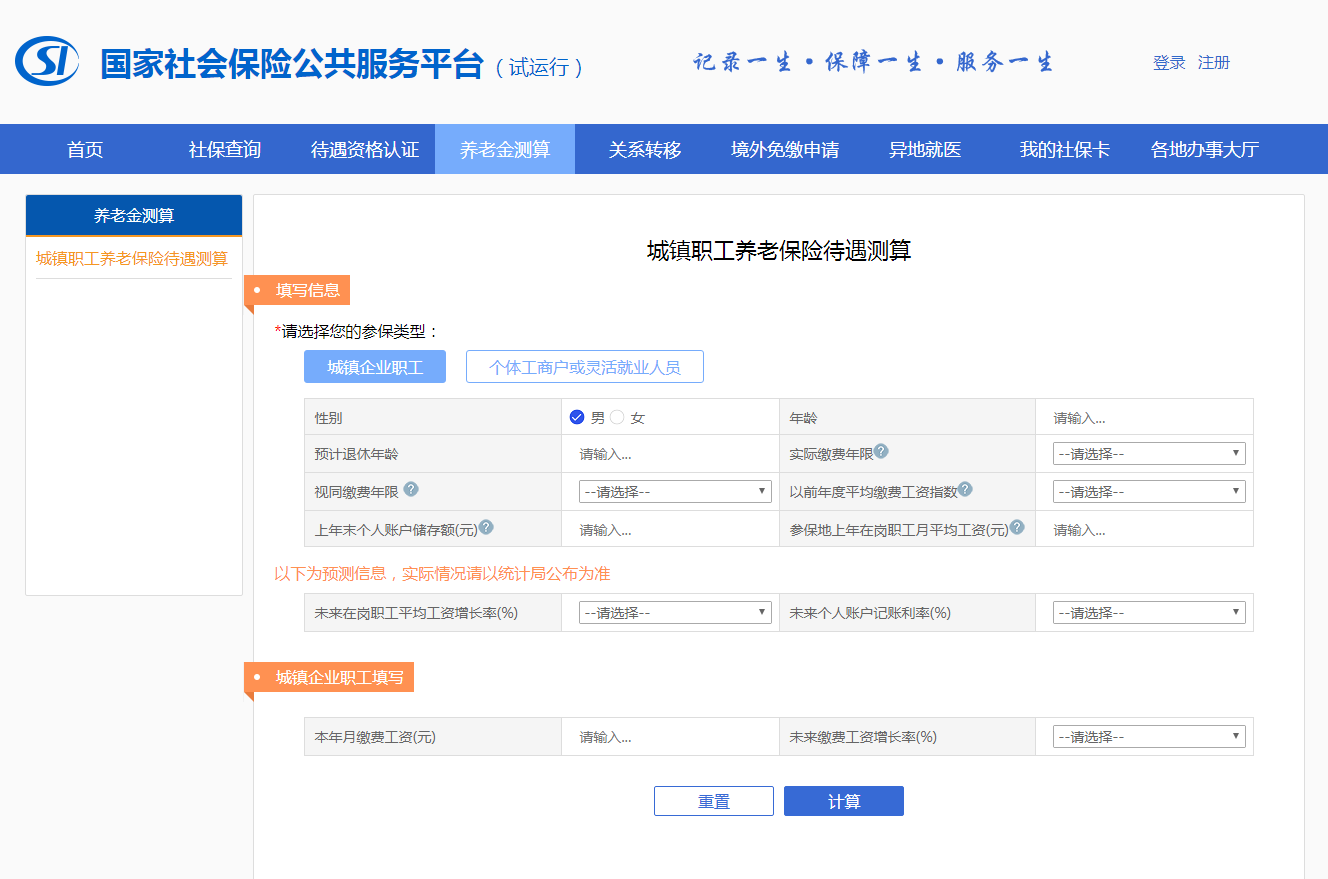Open the 关系转移 navigation tab
1328x879 pixels.
(x=645, y=150)
